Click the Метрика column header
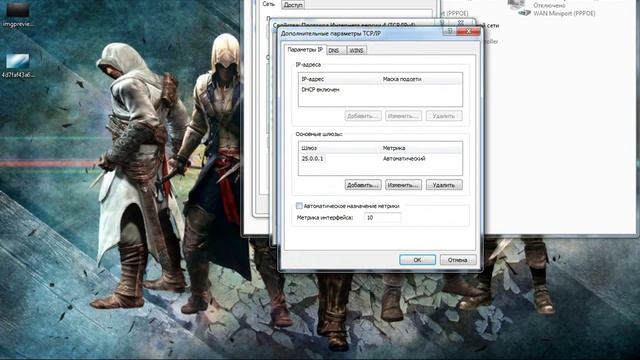Viewport: 640px width, 360px height. pyautogui.click(x=421, y=148)
